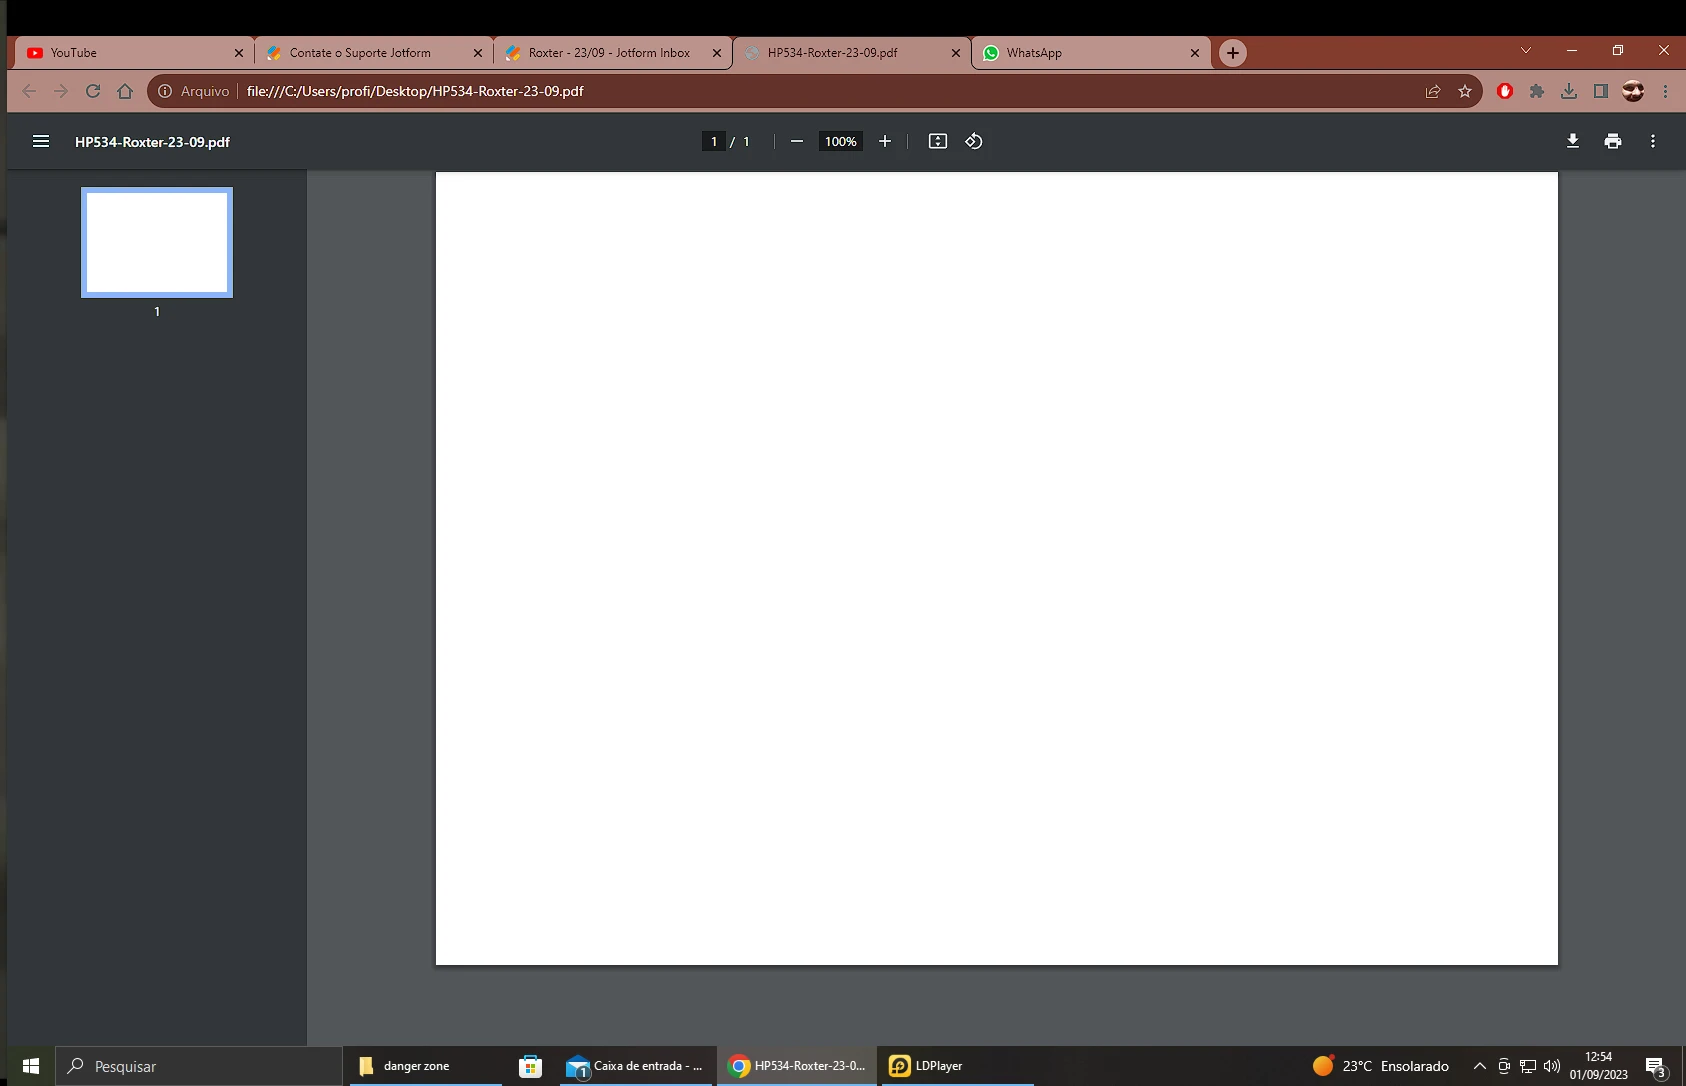Rotate the PDF counterclockwise

(x=973, y=141)
